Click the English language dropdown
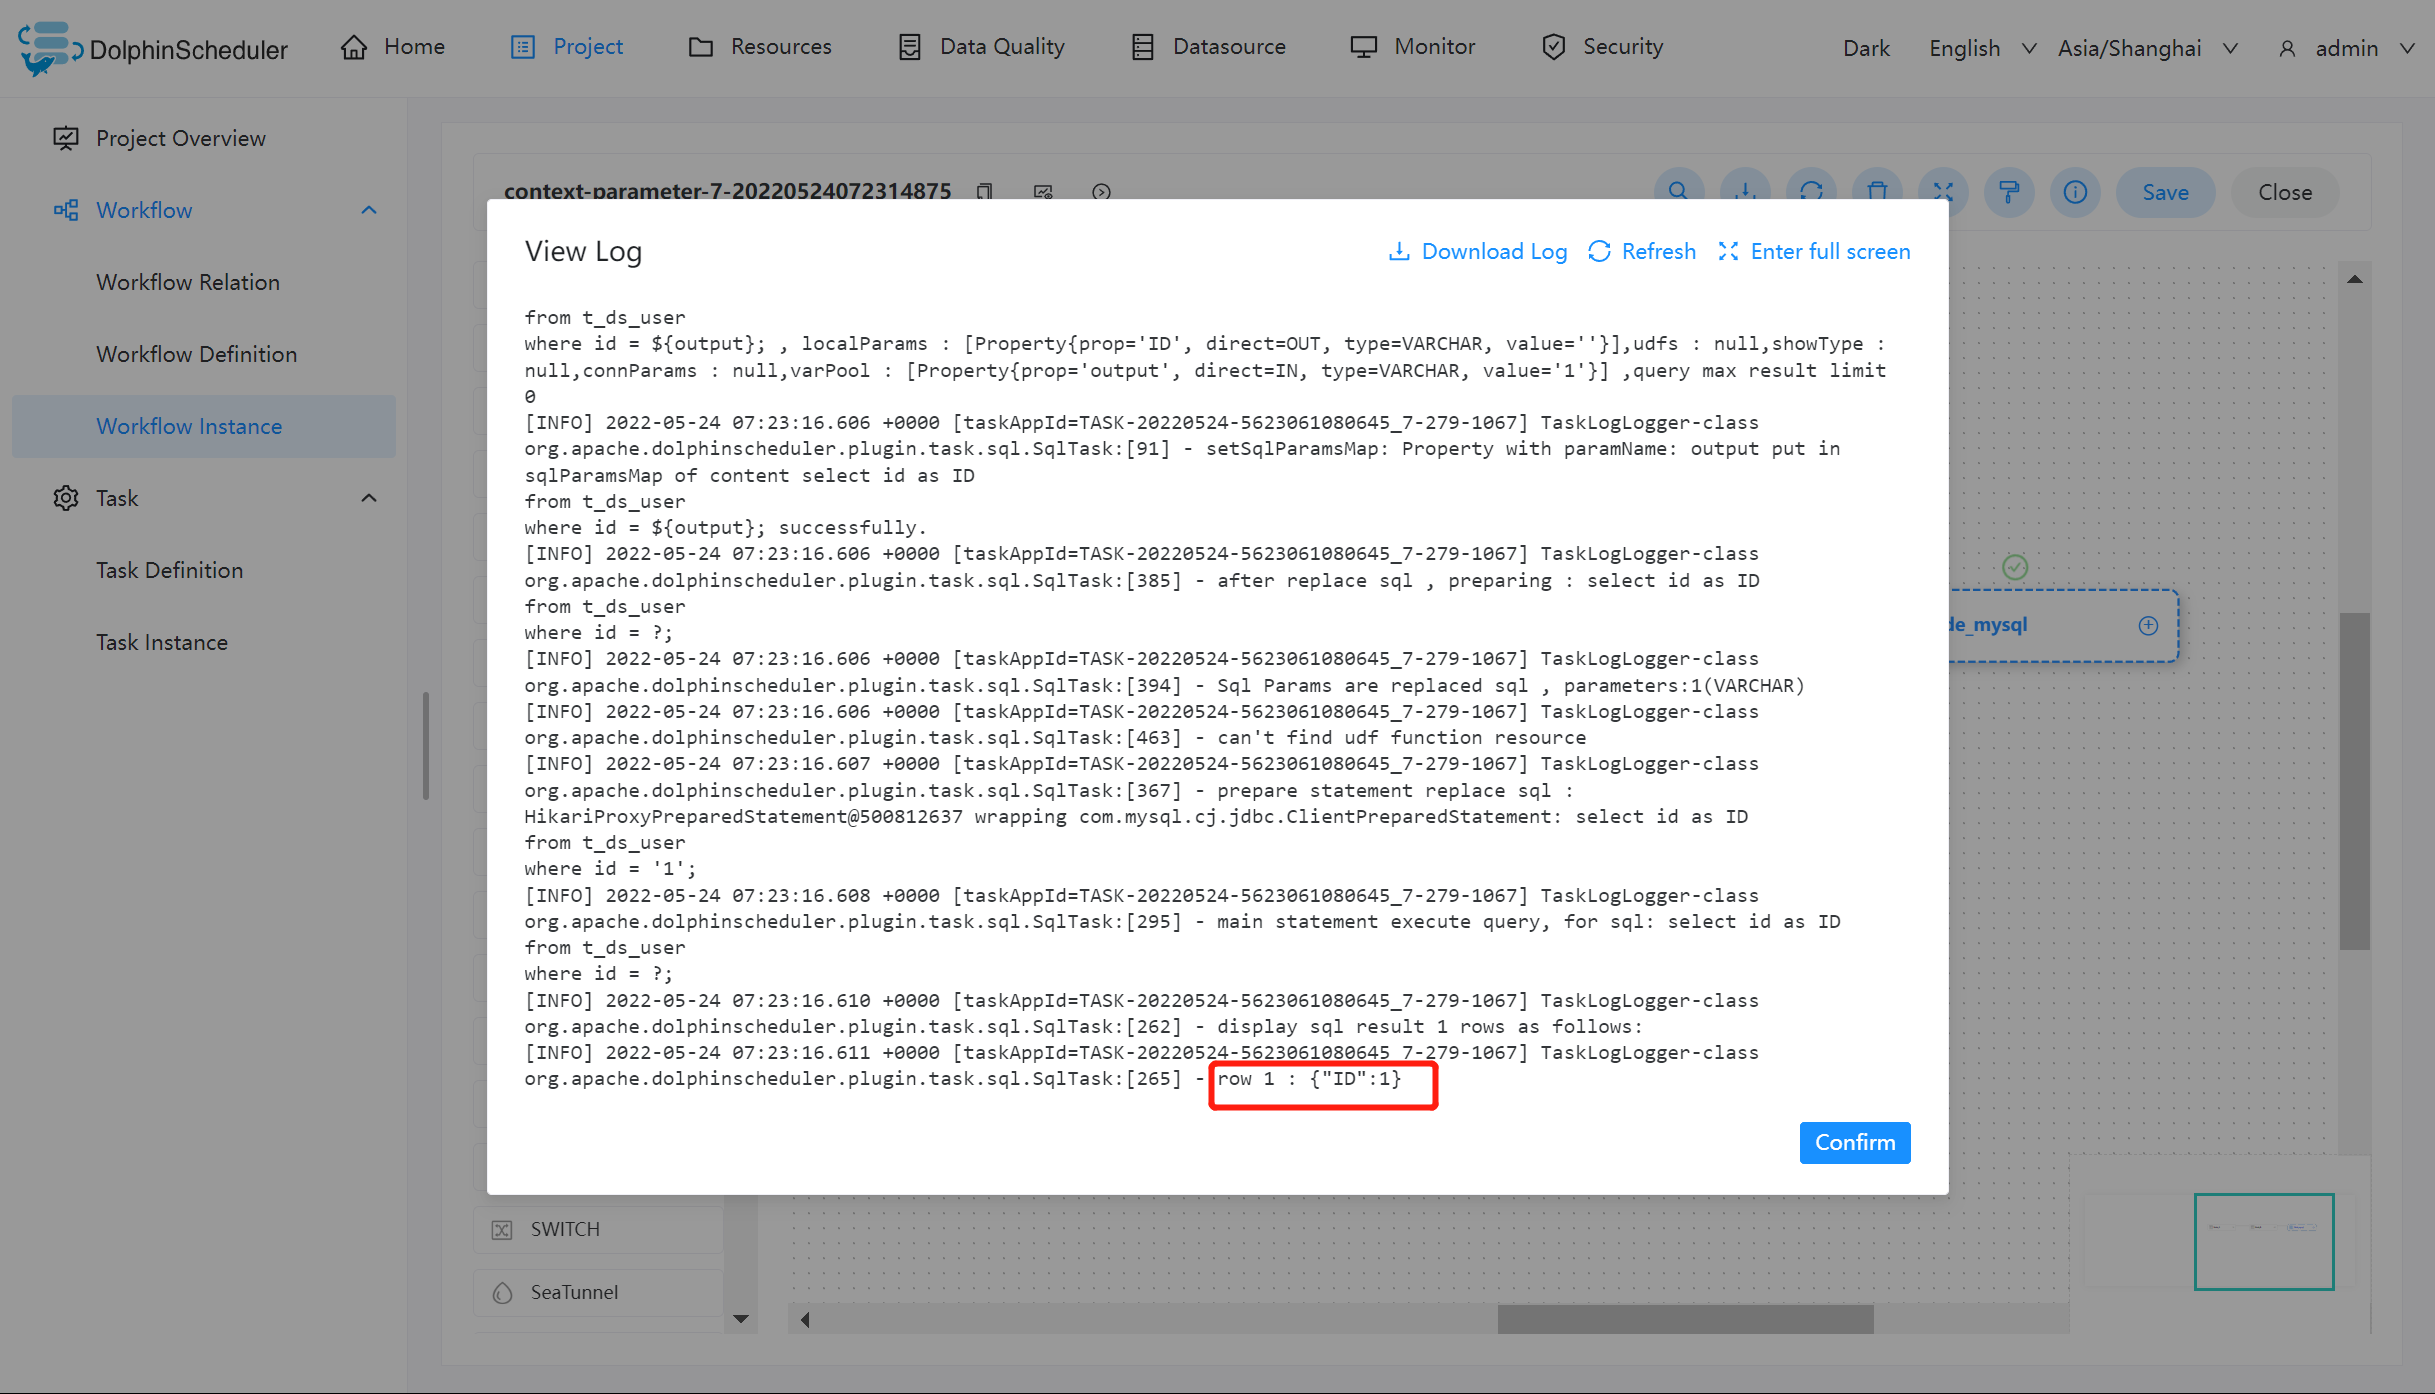This screenshot has height=1394, width=2435. coord(1980,45)
